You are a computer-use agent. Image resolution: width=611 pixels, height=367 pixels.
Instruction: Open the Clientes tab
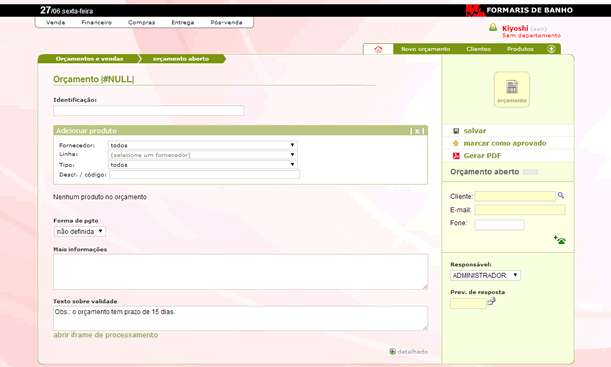(479, 49)
